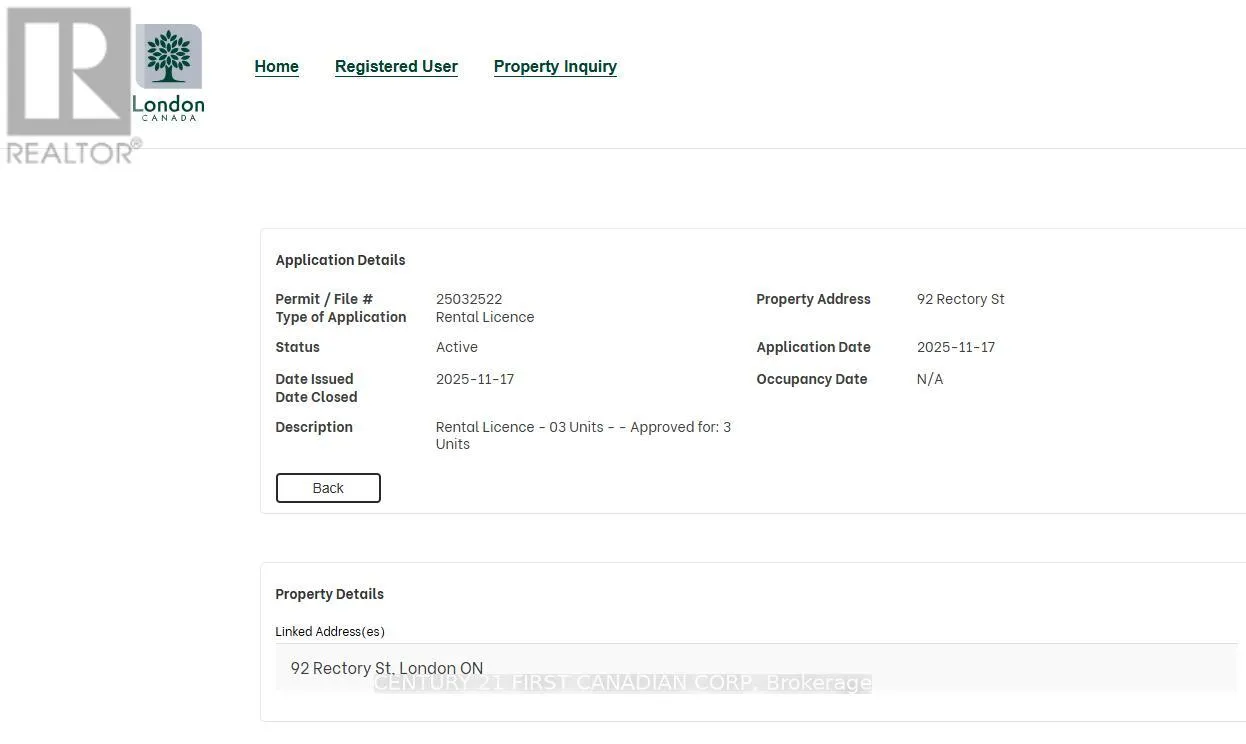Click permit number 25032522
The width and height of the screenshot is (1246, 744).
469,299
